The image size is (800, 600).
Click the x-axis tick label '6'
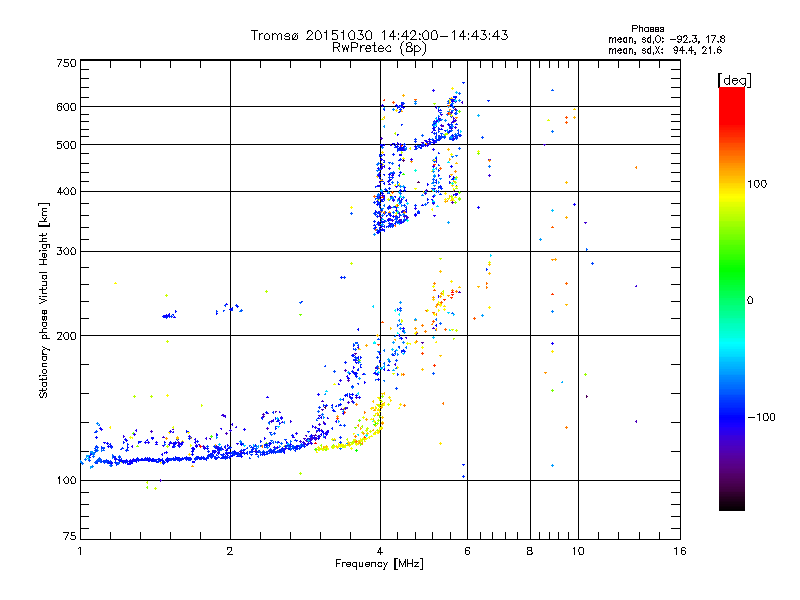467,551
